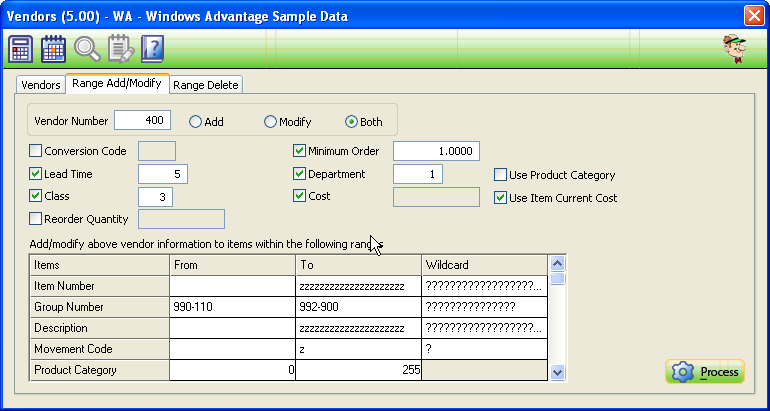Open the calendar toolbar icon
770x411 pixels.
click(54, 49)
